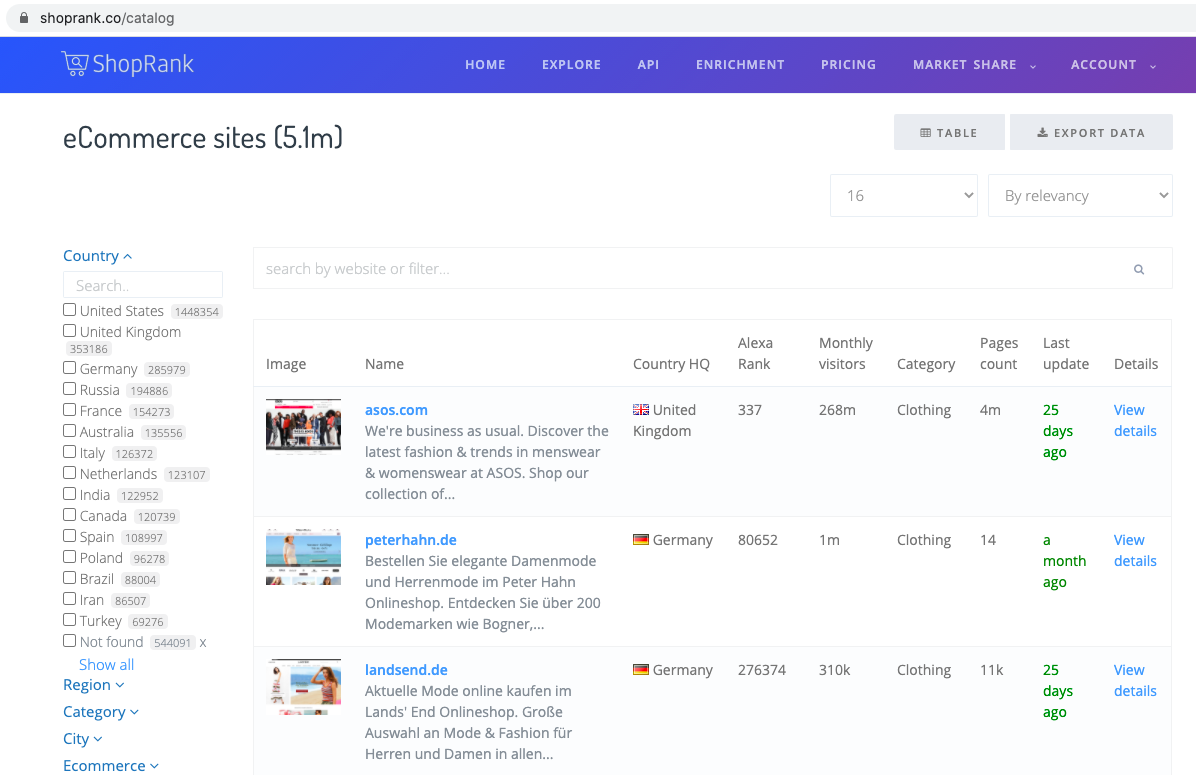Collapse the Country filter section
Viewport: 1196px width, 775px height.
98,256
